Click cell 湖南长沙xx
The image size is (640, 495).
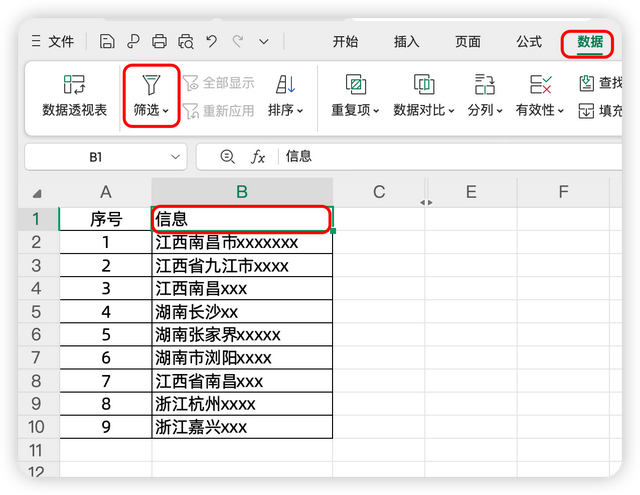[x=242, y=312]
